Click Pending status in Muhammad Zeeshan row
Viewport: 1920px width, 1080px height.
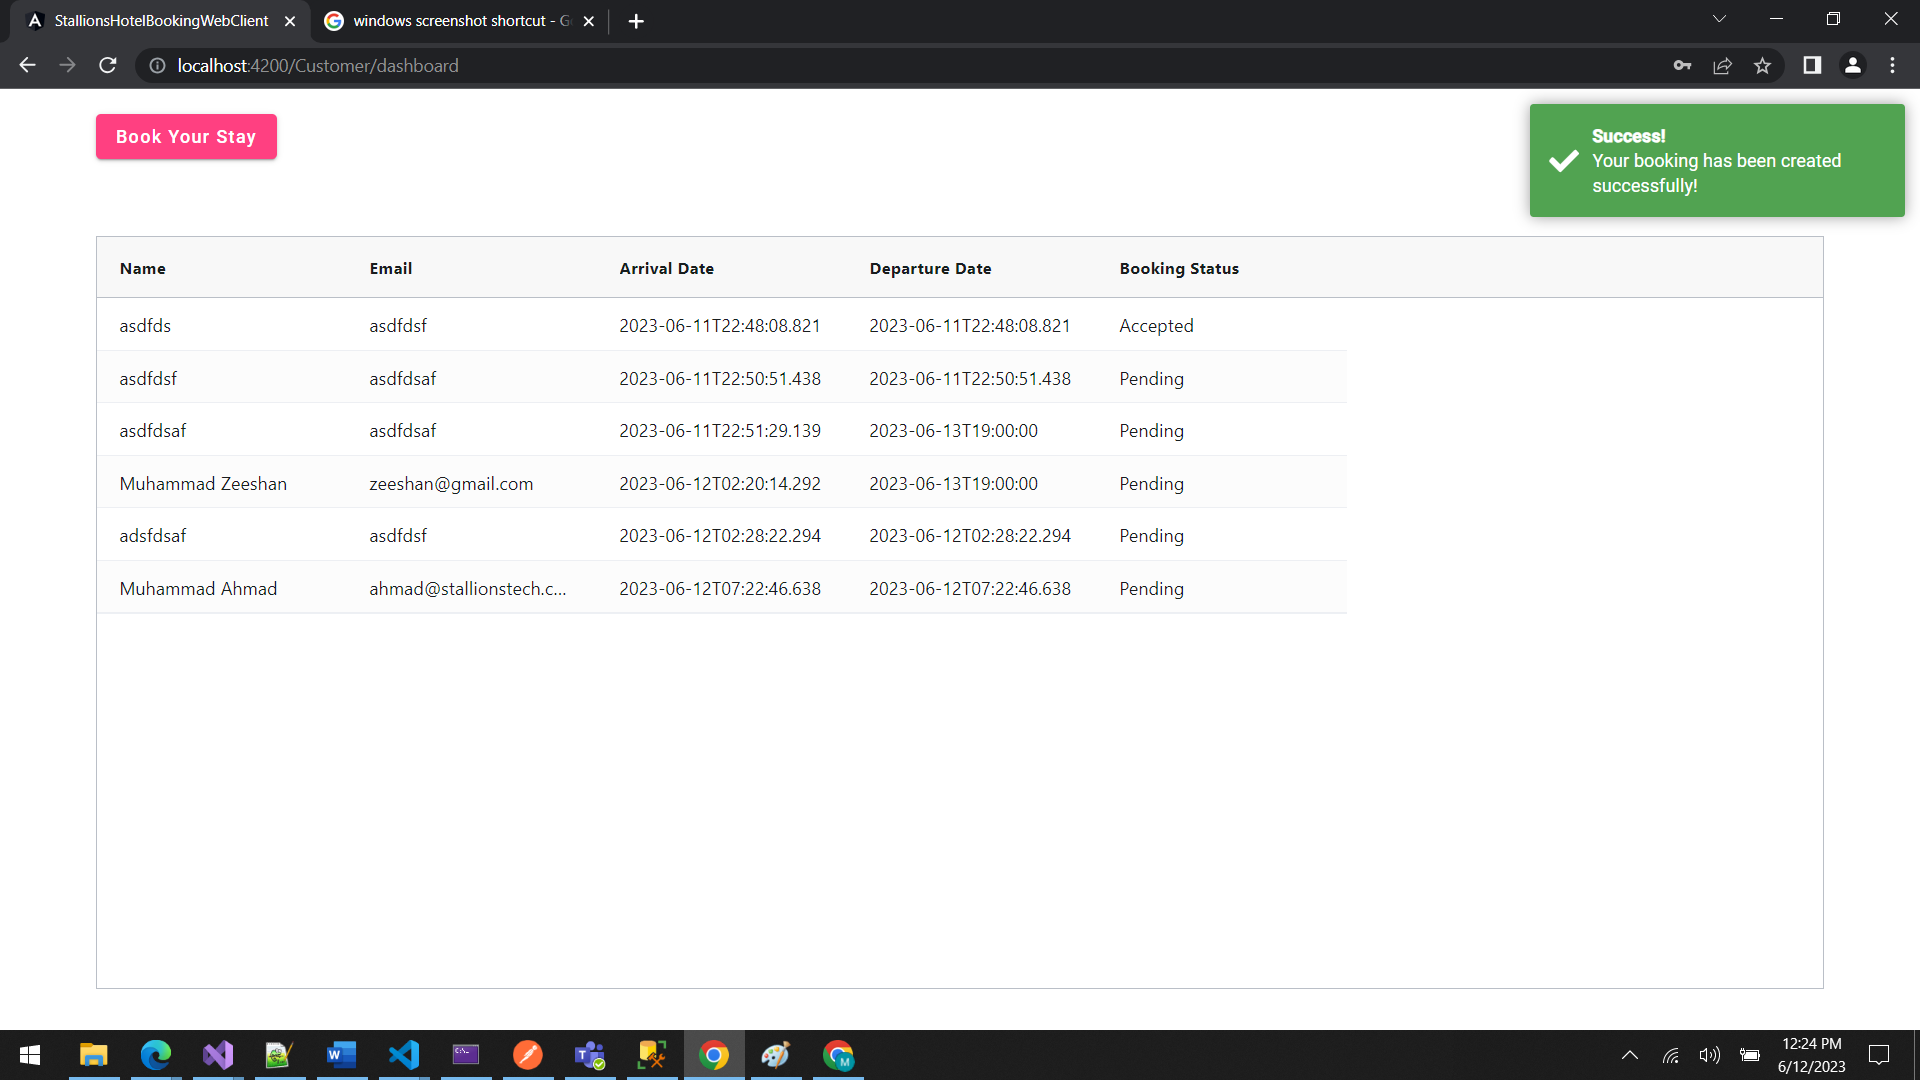point(1151,483)
